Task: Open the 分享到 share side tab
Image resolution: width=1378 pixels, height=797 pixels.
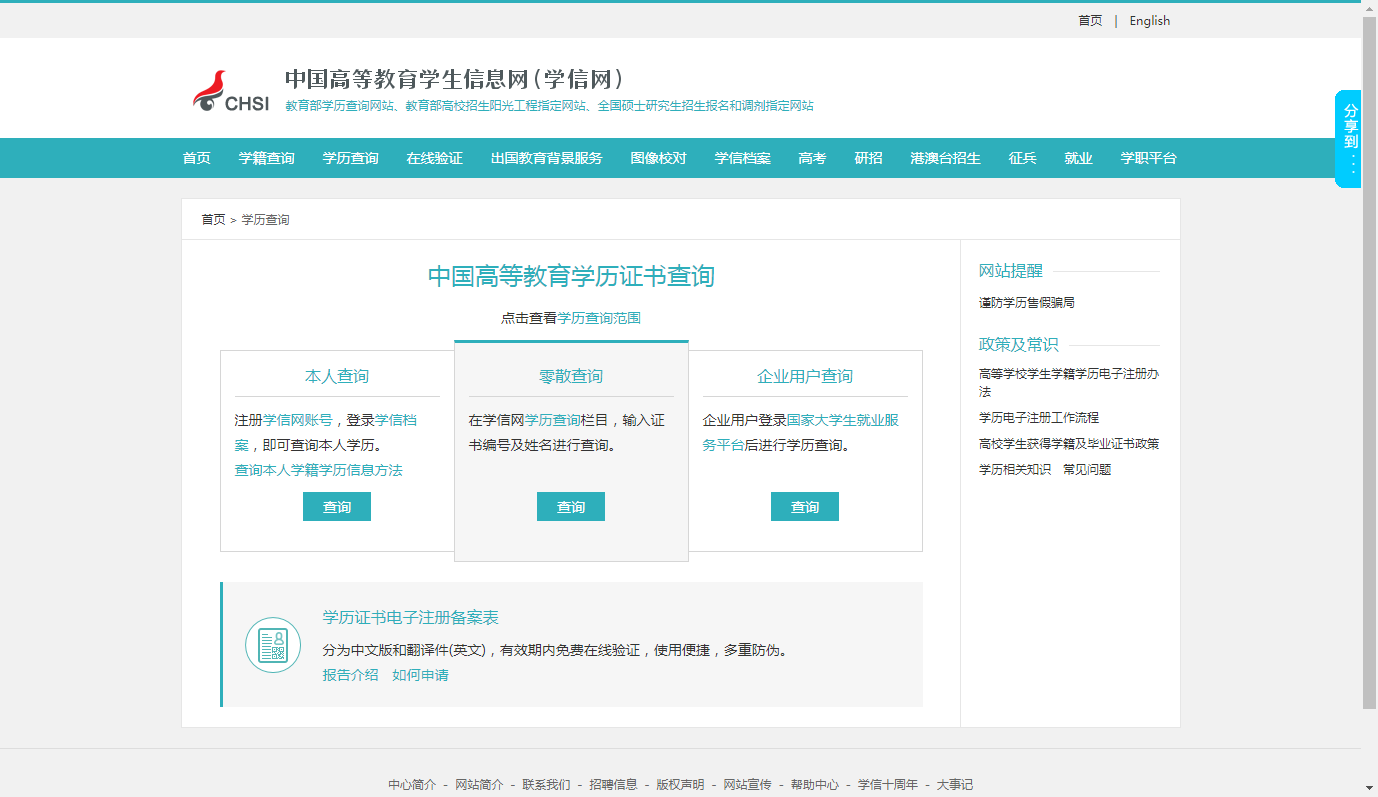Action: (x=1349, y=138)
